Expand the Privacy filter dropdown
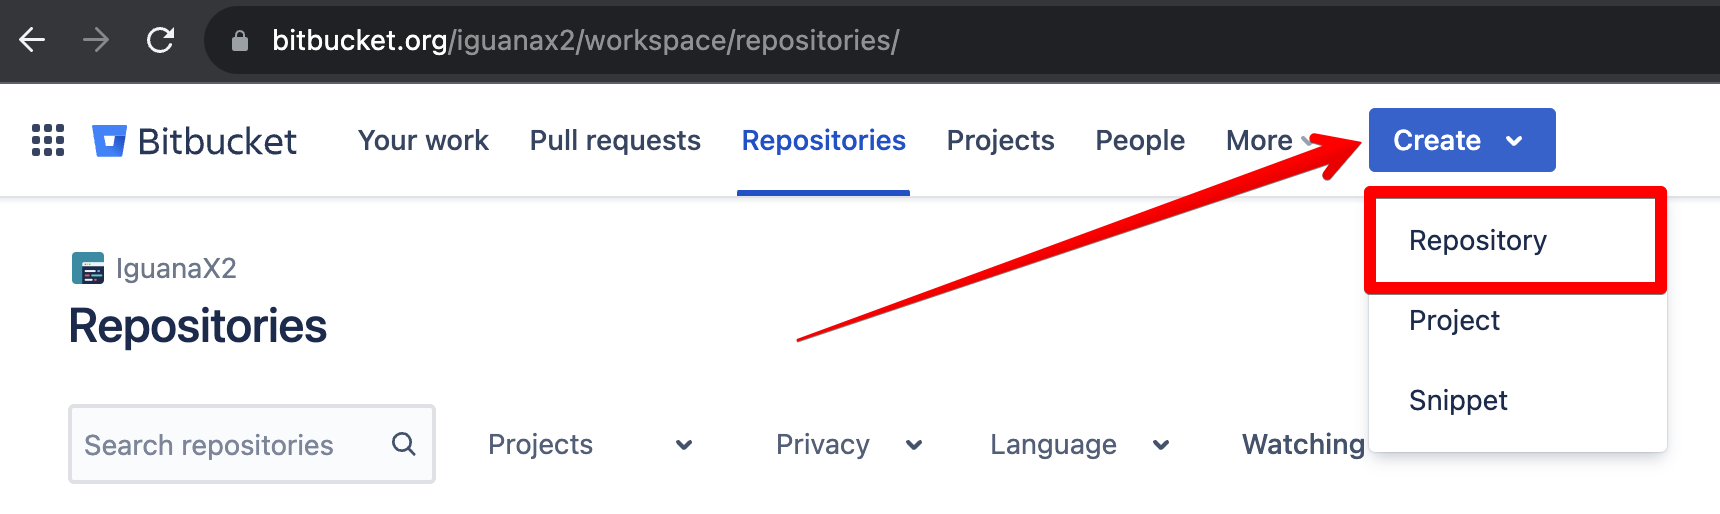The image size is (1720, 514). click(x=848, y=445)
